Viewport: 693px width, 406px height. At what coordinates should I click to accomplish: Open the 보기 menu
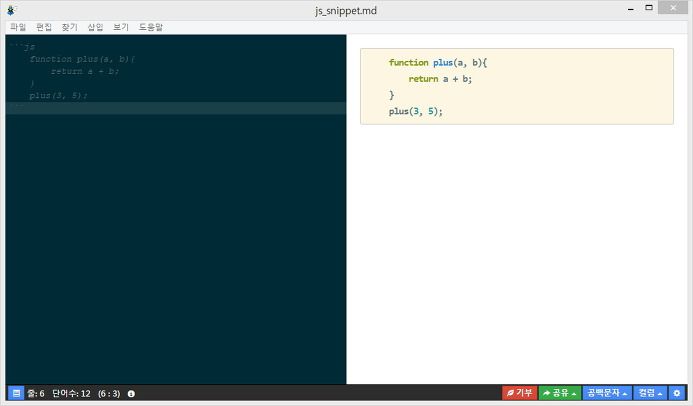121,27
